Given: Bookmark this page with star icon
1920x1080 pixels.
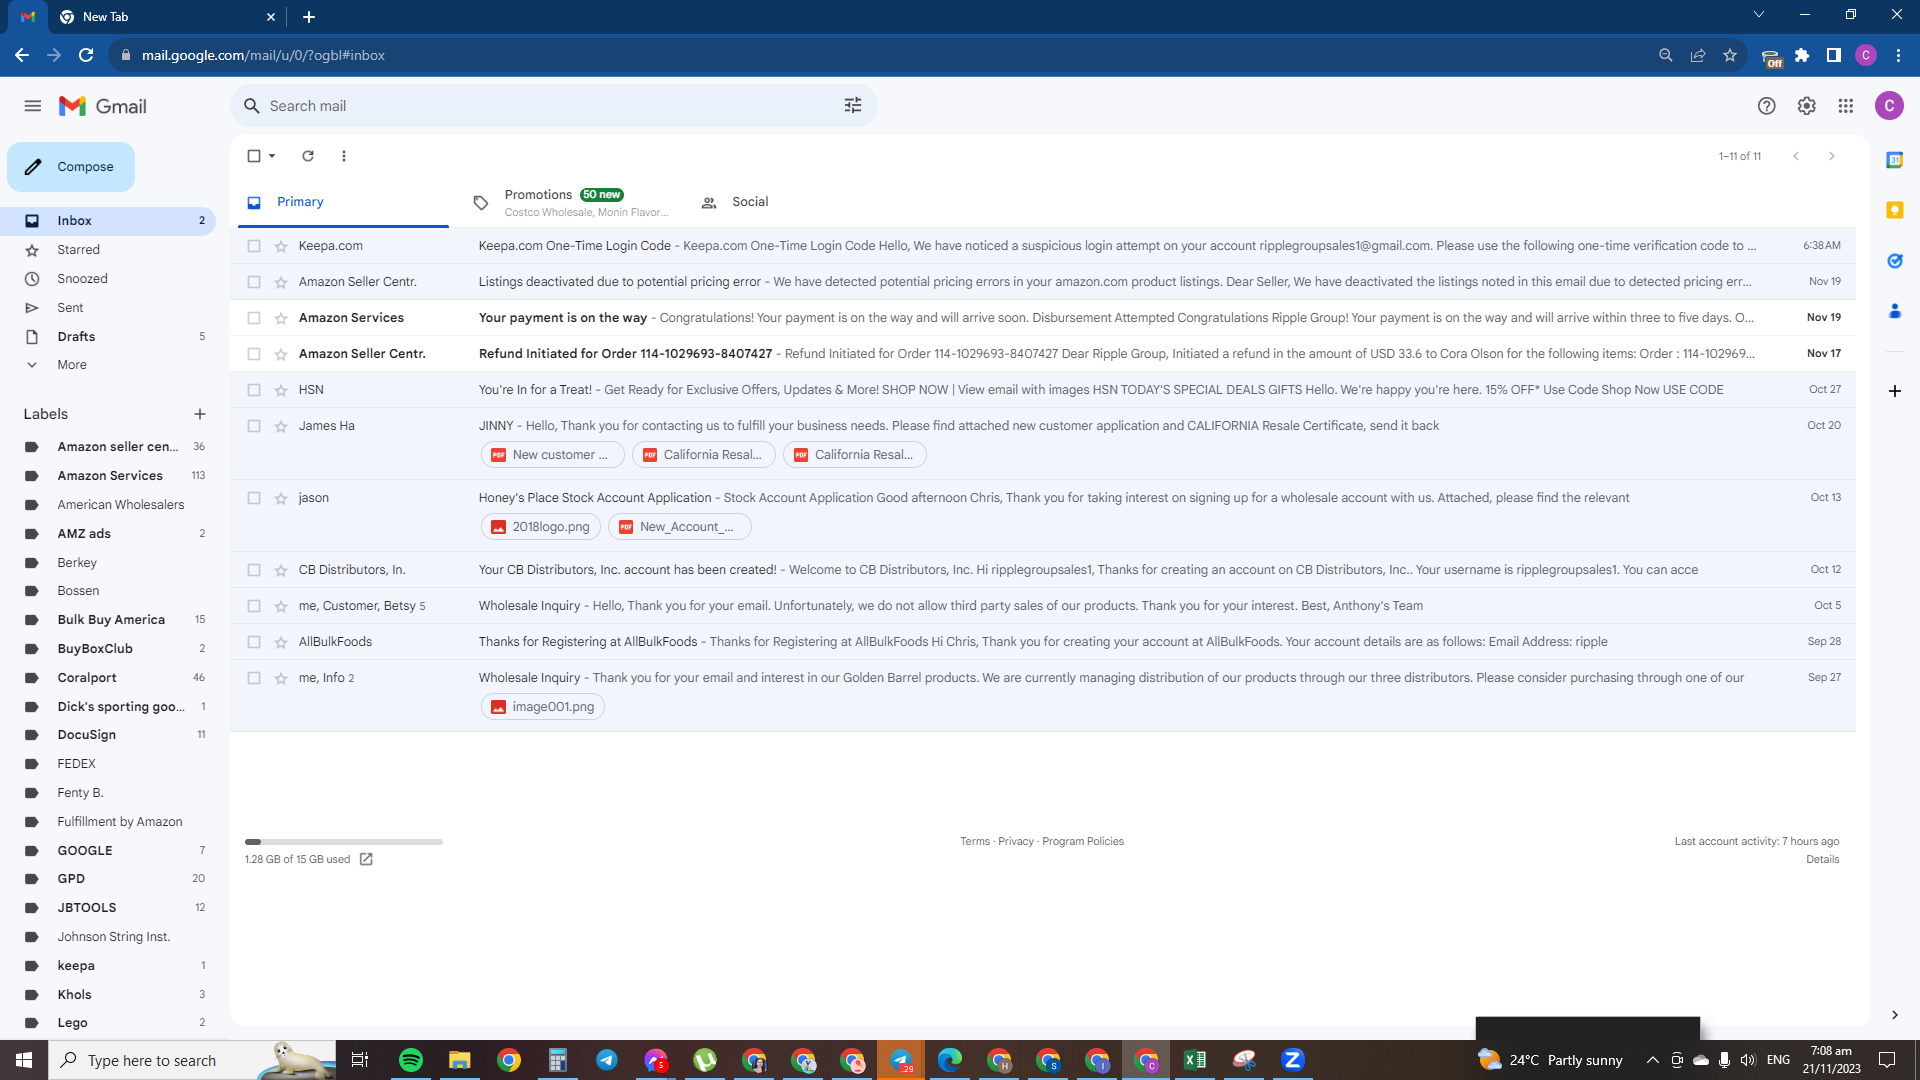Looking at the screenshot, I should (x=1730, y=55).
